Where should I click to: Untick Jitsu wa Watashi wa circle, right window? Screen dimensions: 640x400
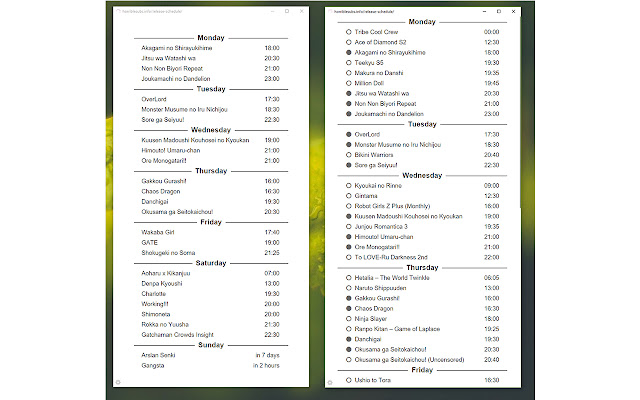(x=349, y=93)
